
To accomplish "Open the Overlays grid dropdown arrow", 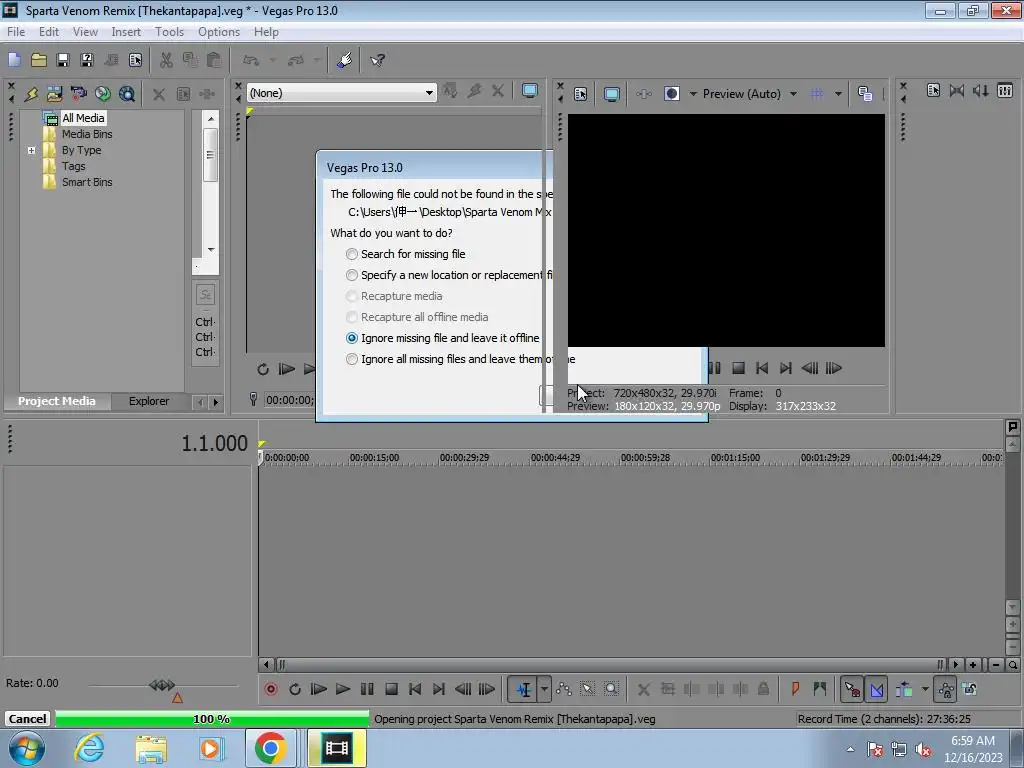I will tap(838, 94).
